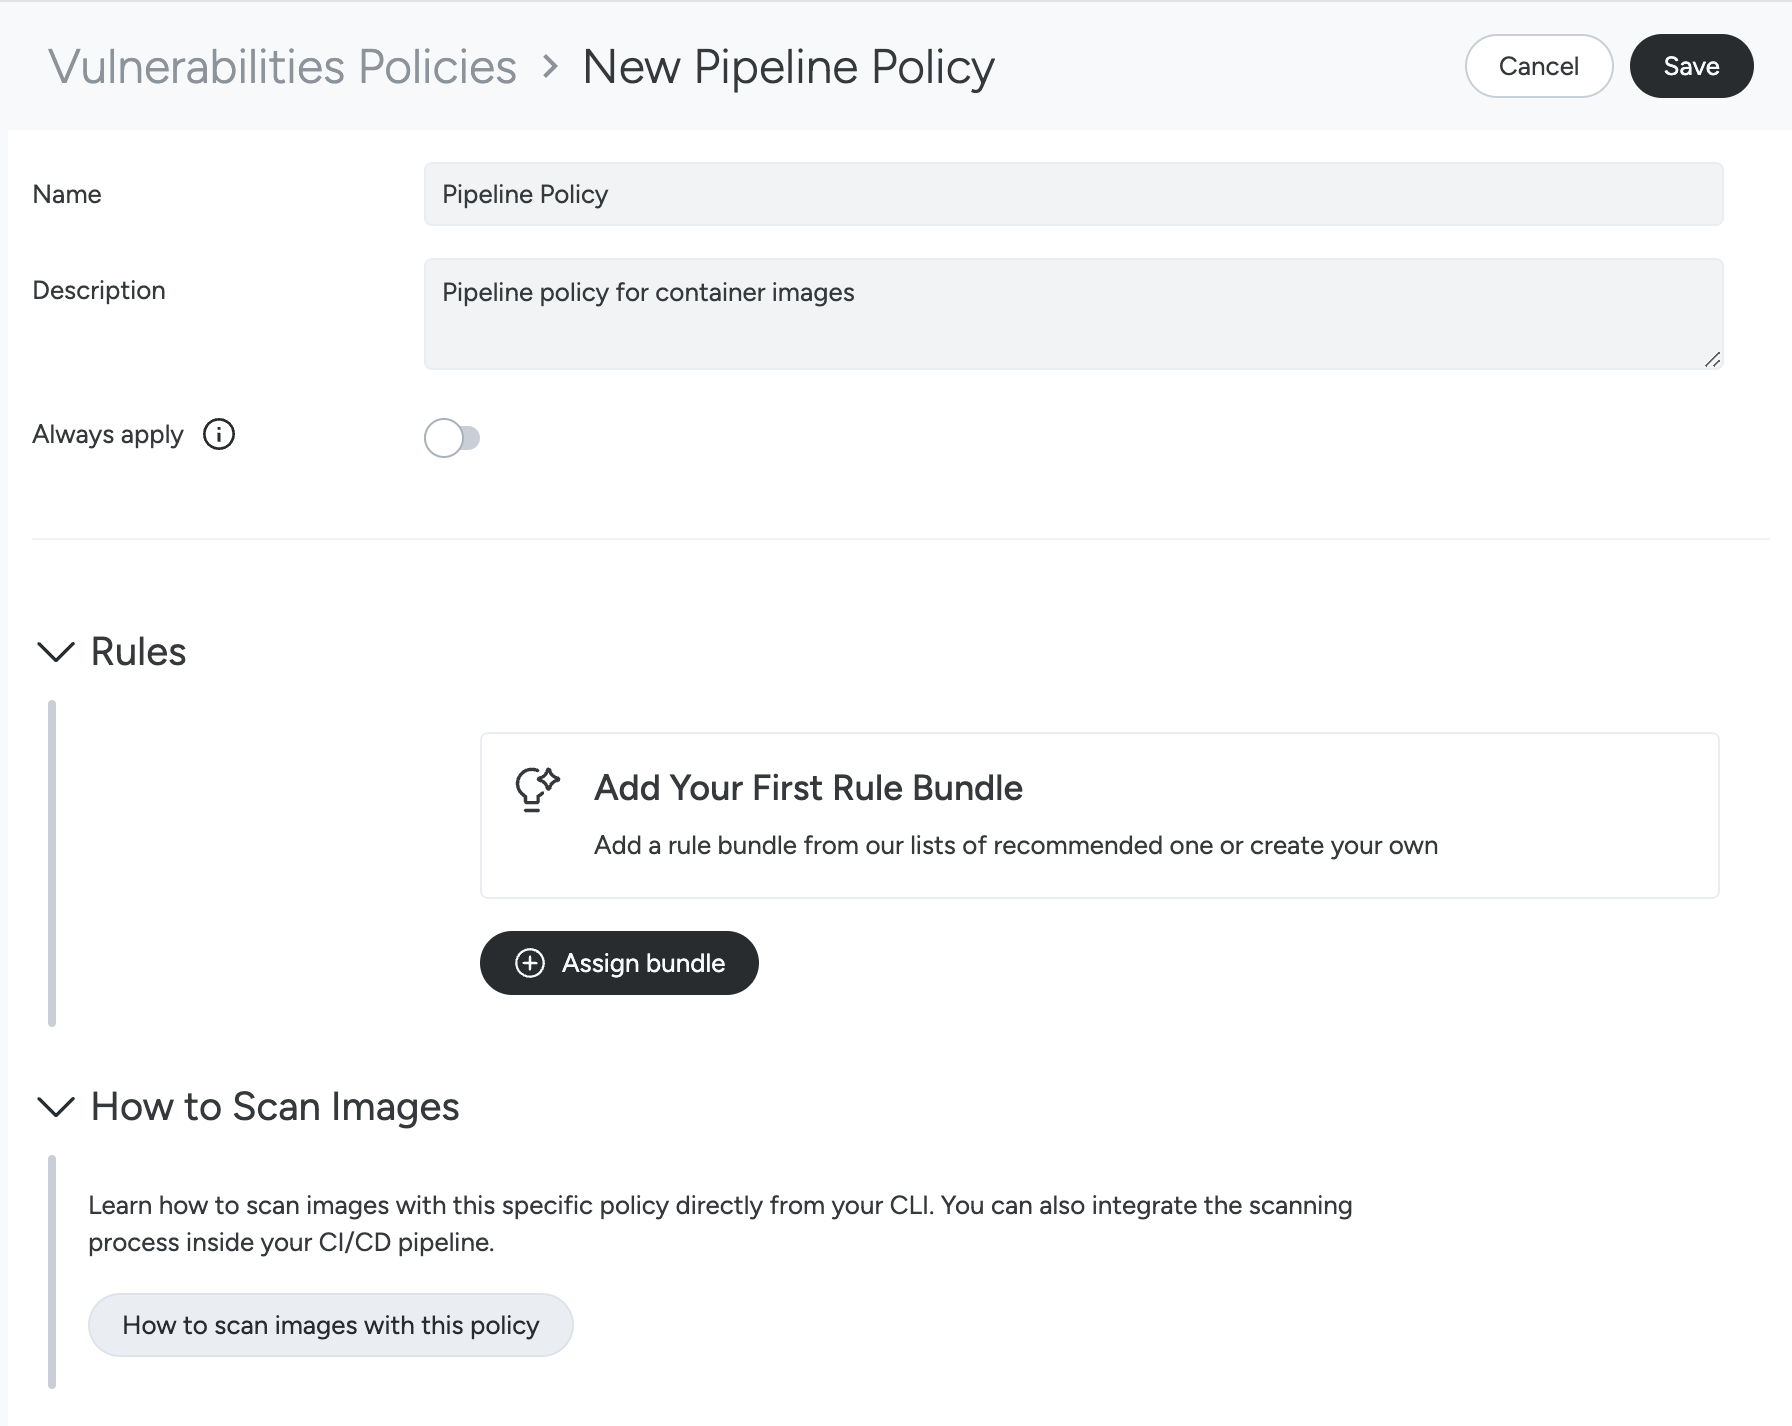This screenshot has width=1792, height=1426.
Task: Click the Description box resize handle
Action: click(x=1712, y=359)
